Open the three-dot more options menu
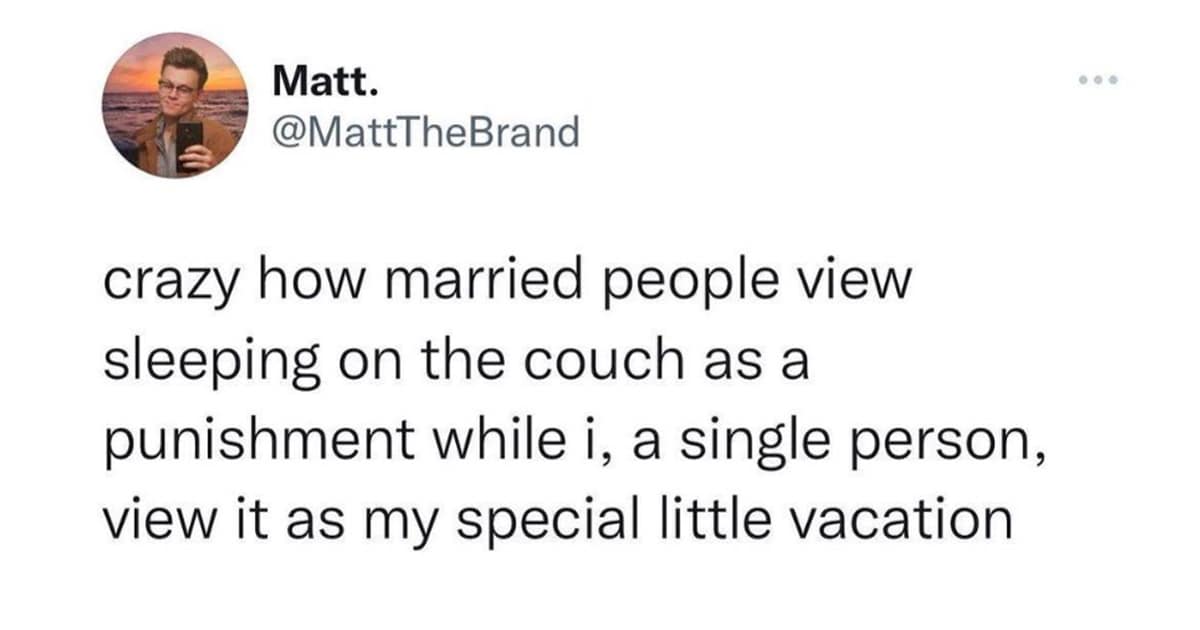This screenshot has width=1200, height=630. tap(1096, 80)
